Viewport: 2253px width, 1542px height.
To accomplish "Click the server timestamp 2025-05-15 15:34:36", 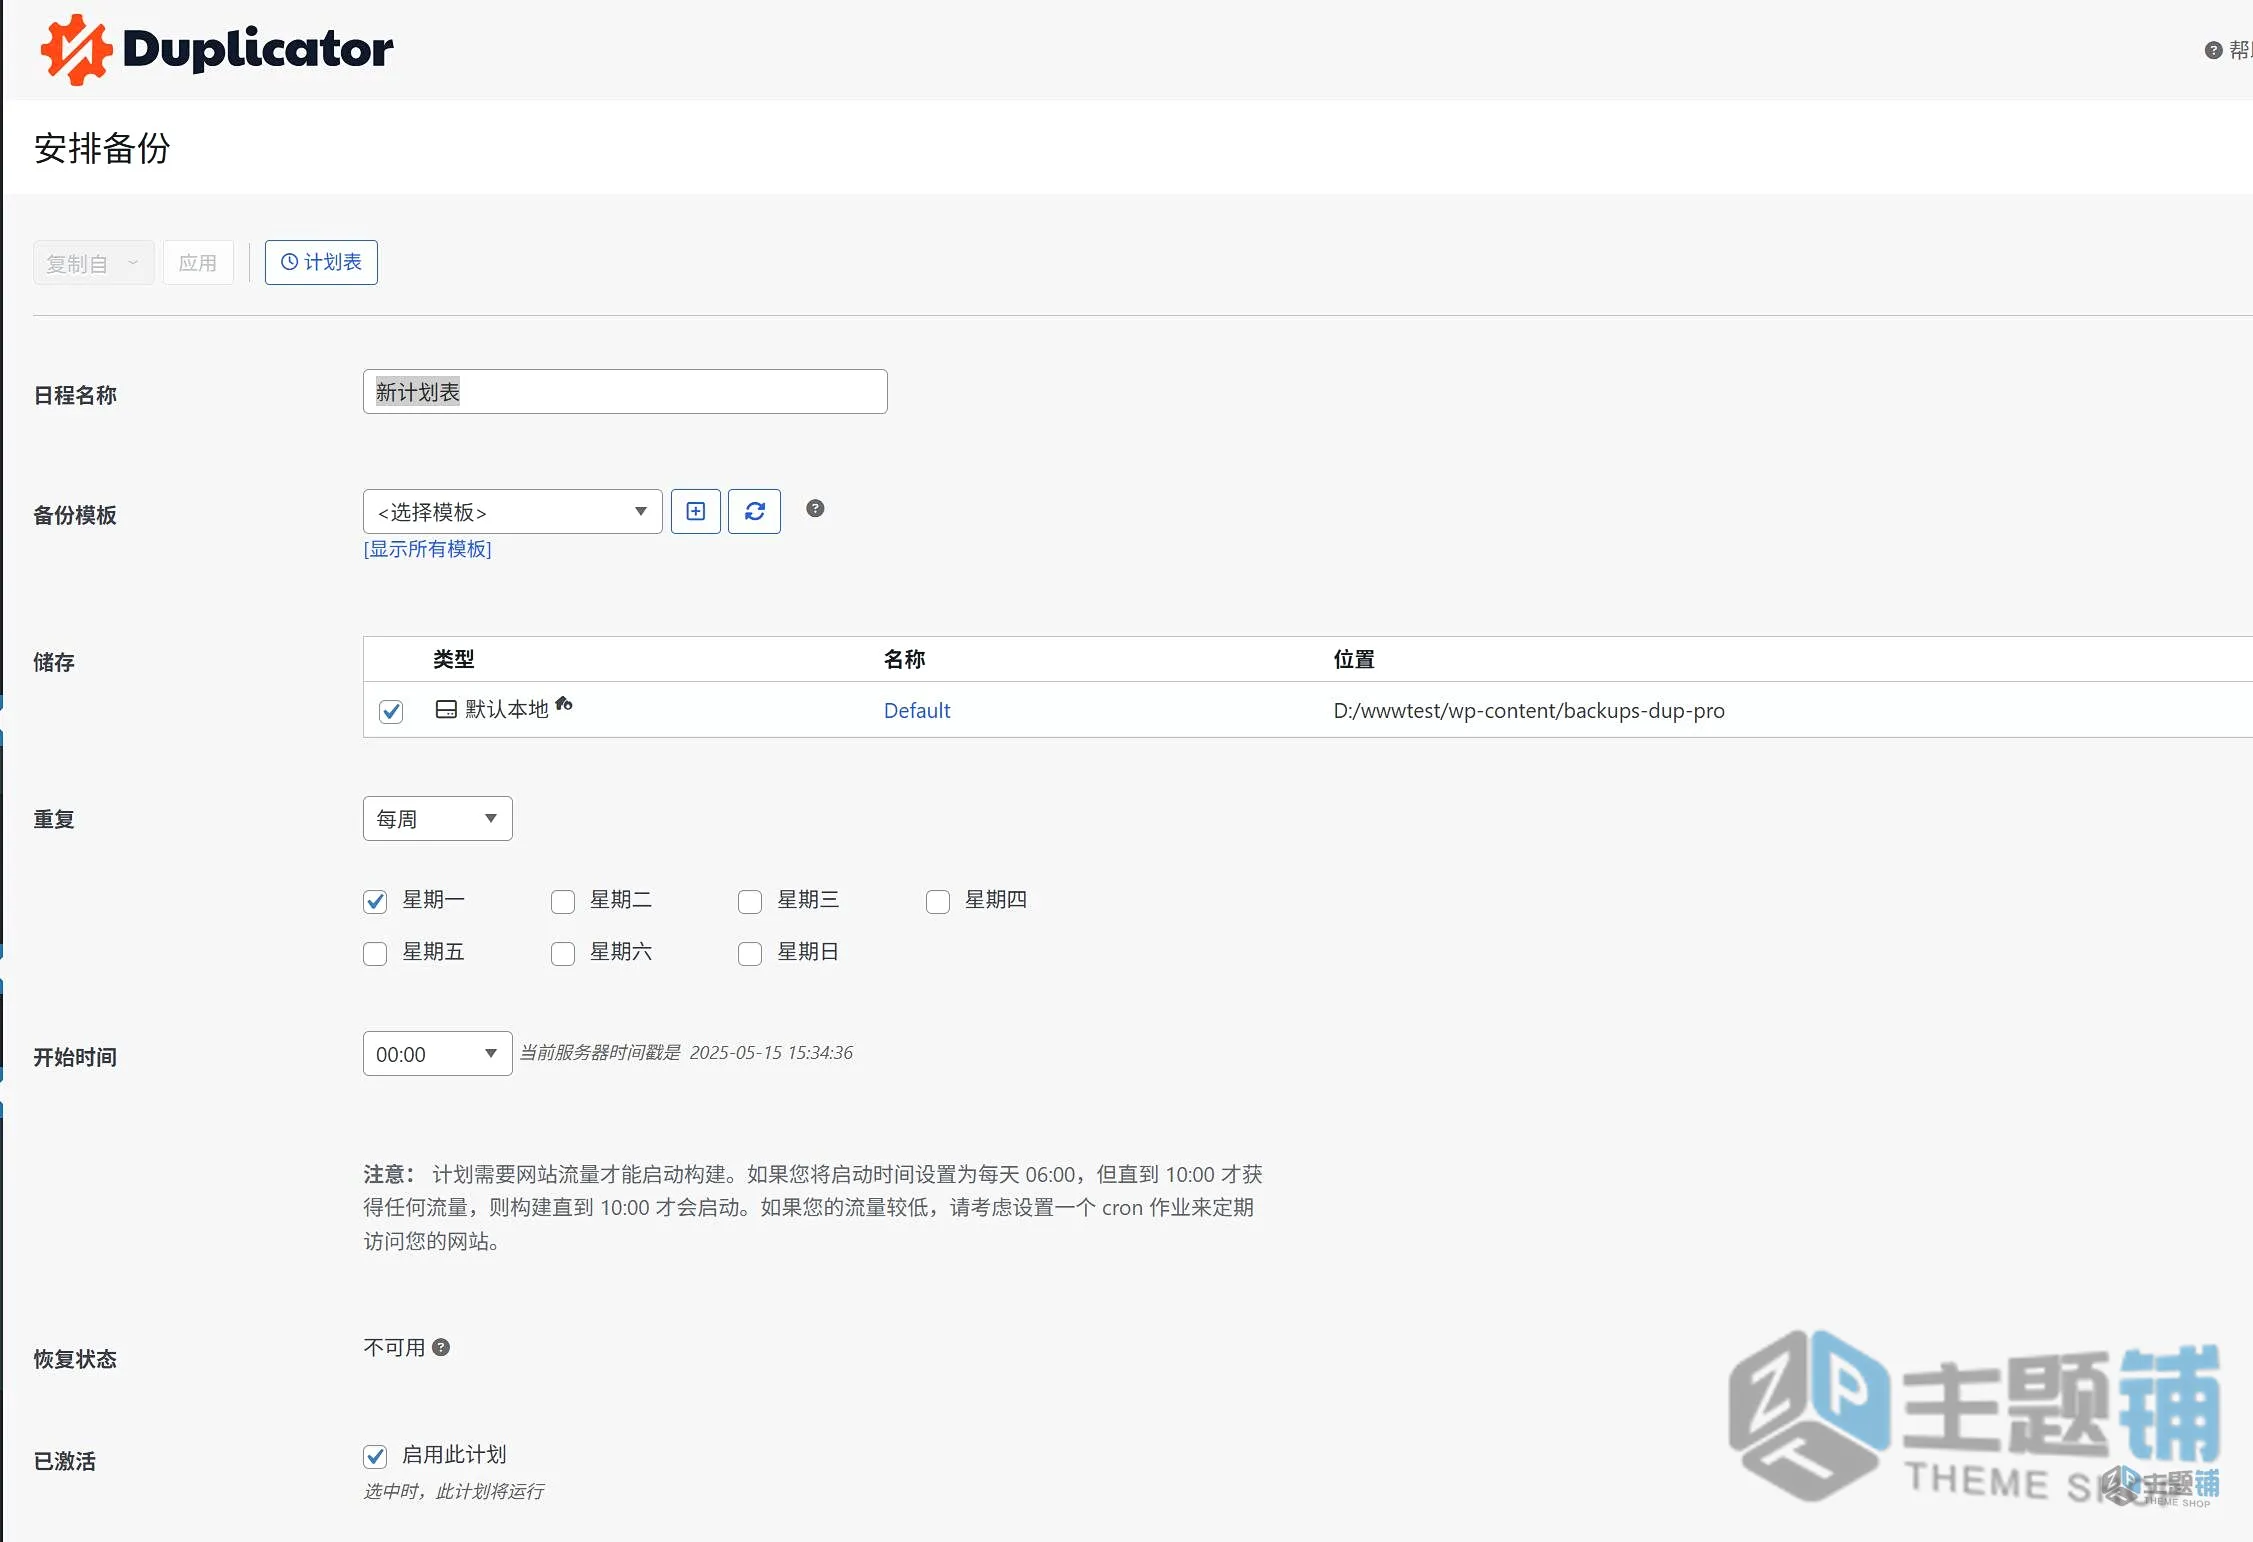I will pos(771,1052).
